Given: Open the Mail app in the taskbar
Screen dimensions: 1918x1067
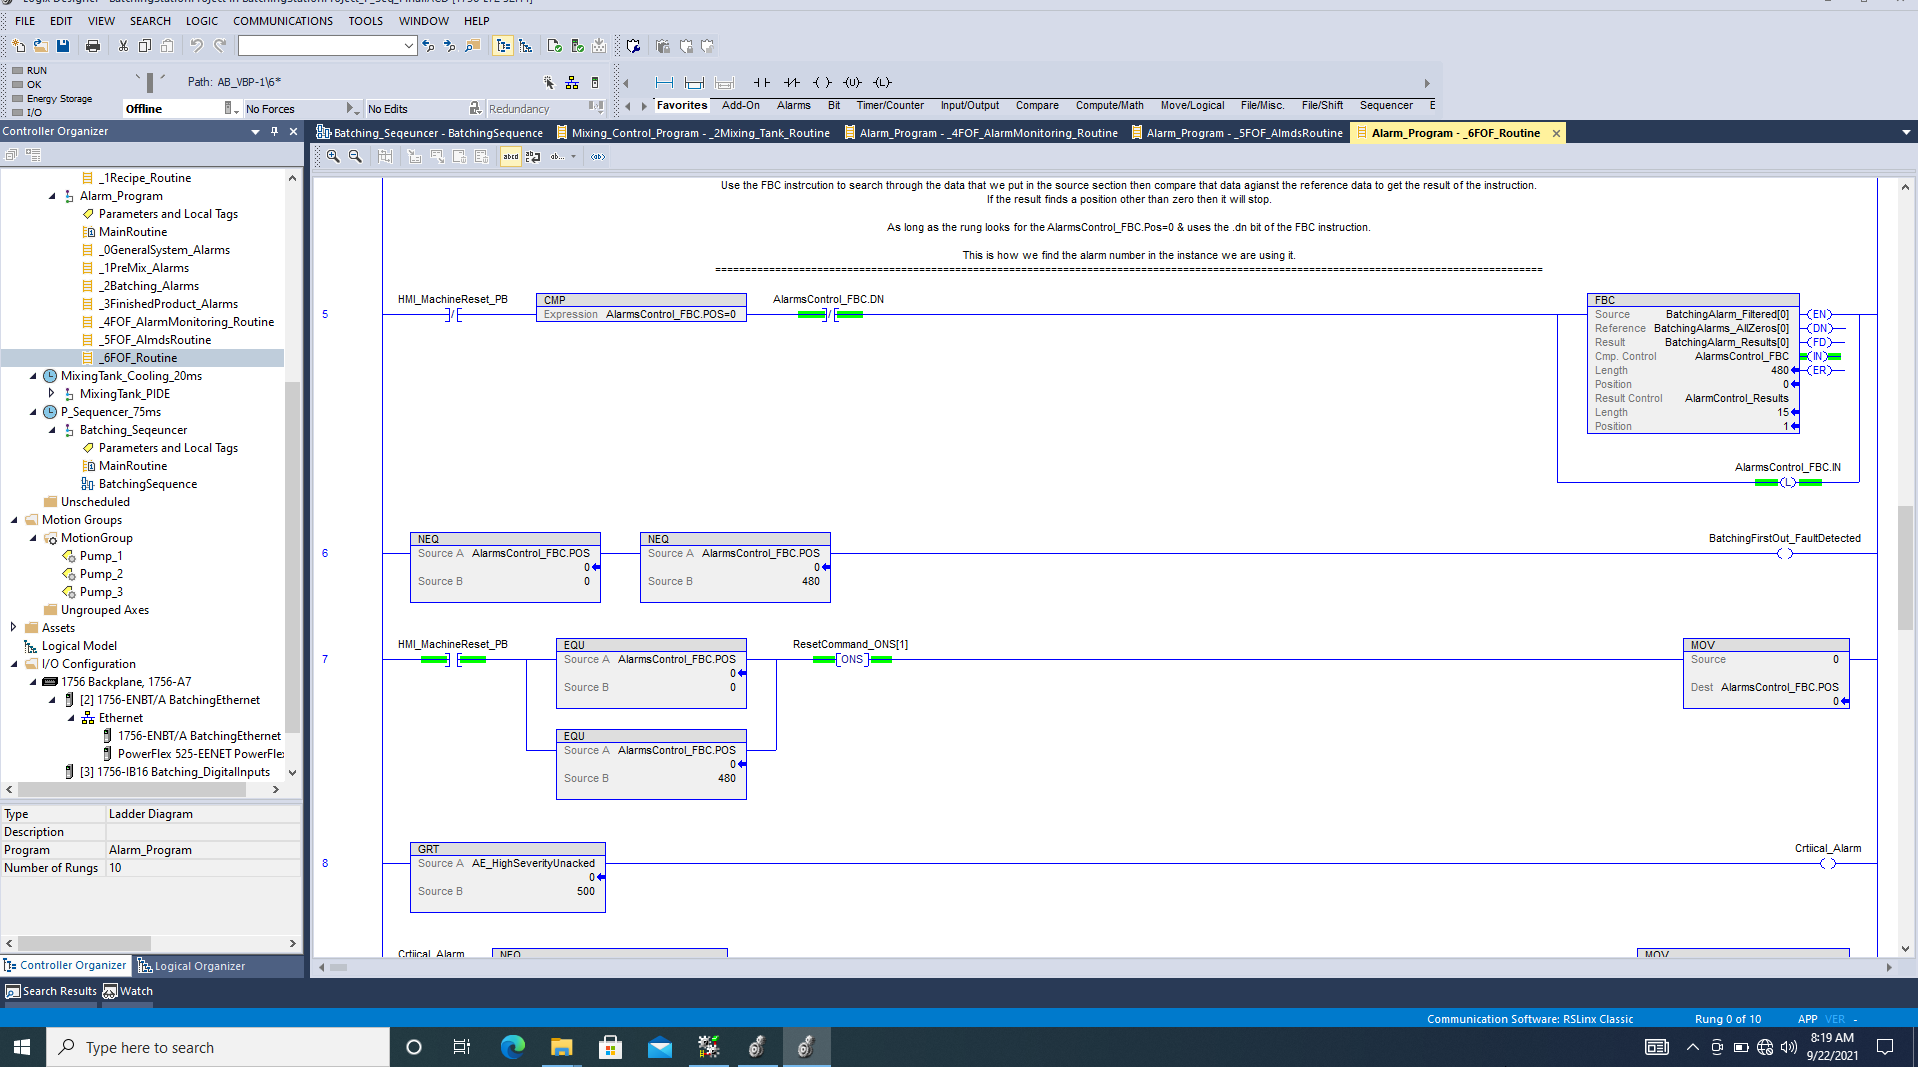Looking at the screenshot, I should (659, 1047).
